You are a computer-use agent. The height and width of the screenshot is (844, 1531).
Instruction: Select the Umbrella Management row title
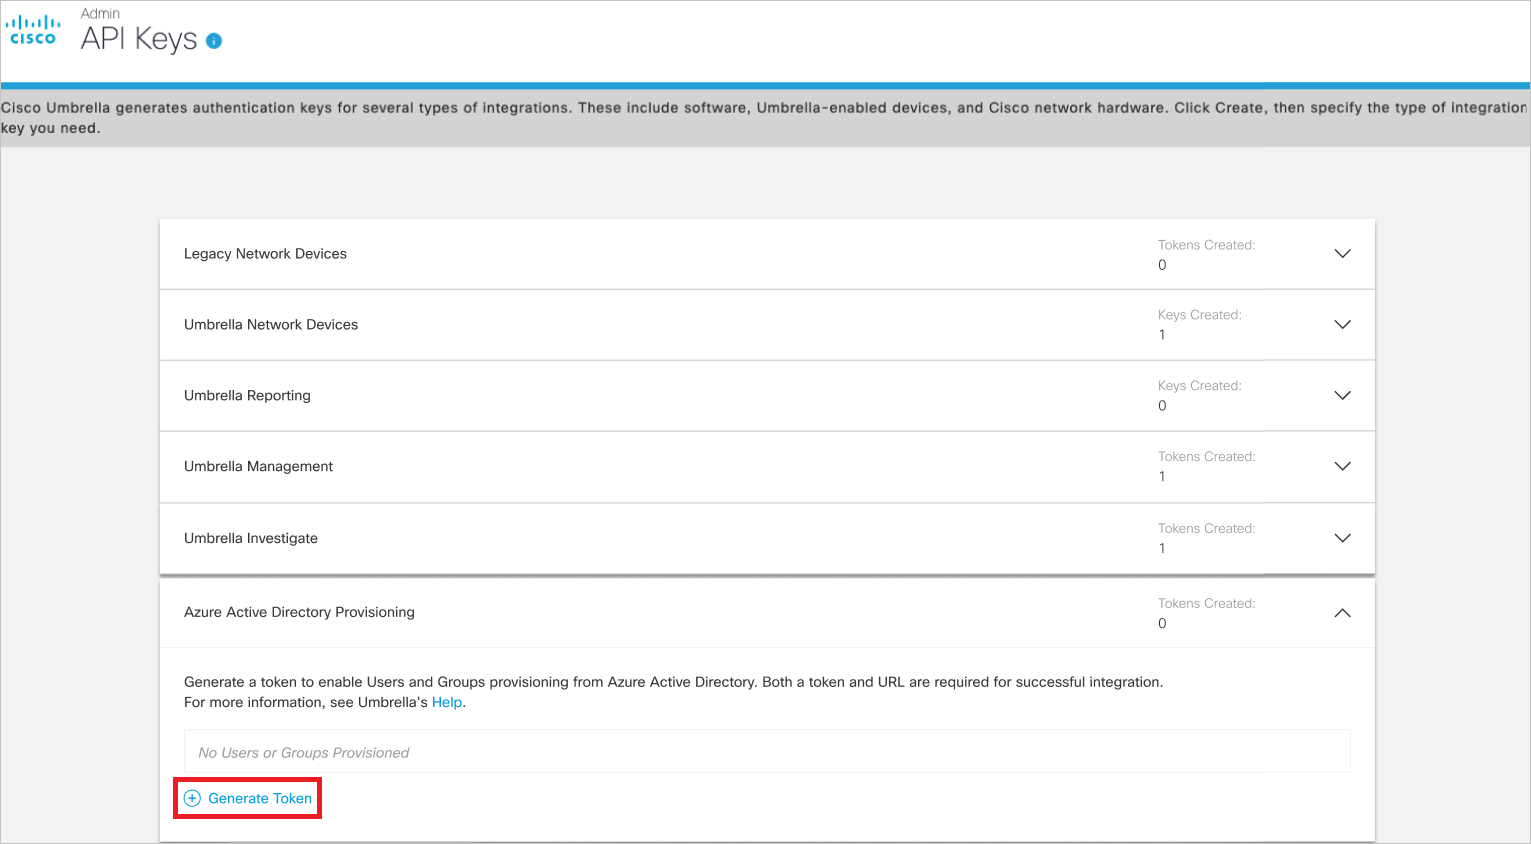click(258, 467)
